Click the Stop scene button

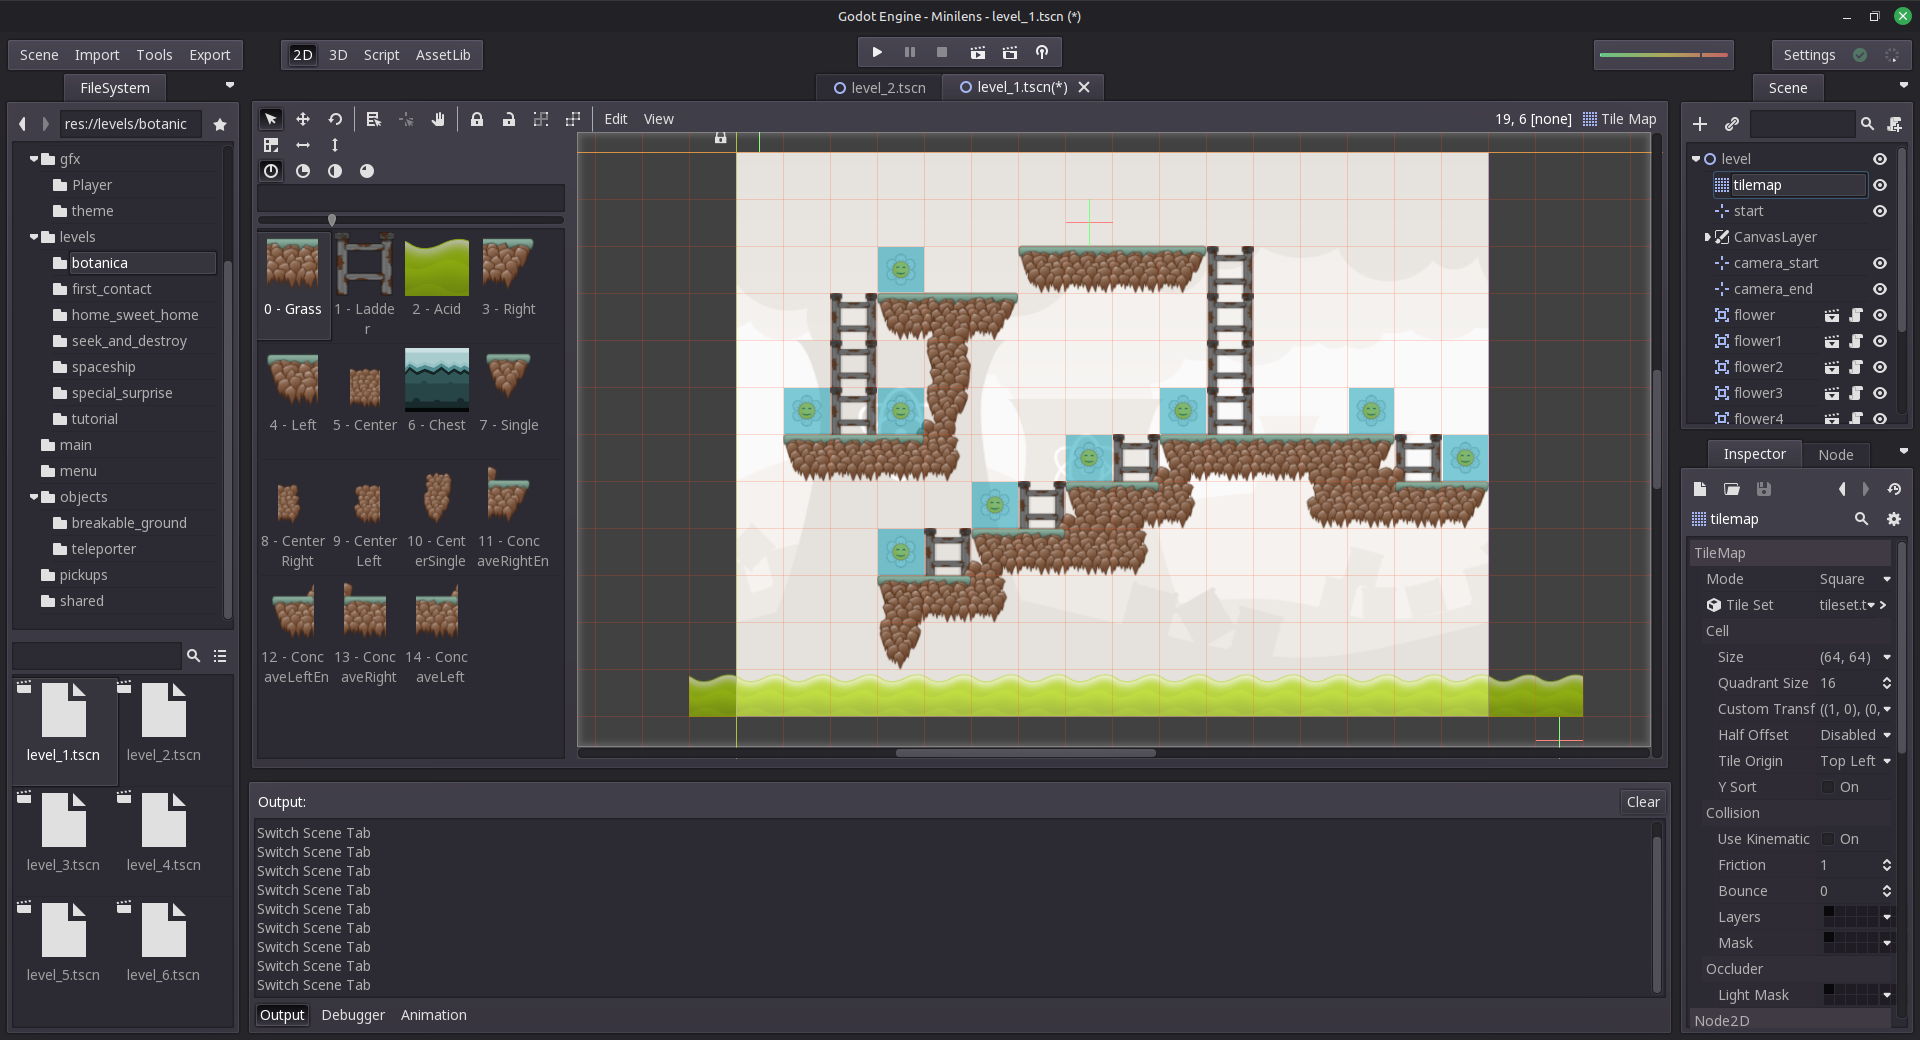coord(942,52)
